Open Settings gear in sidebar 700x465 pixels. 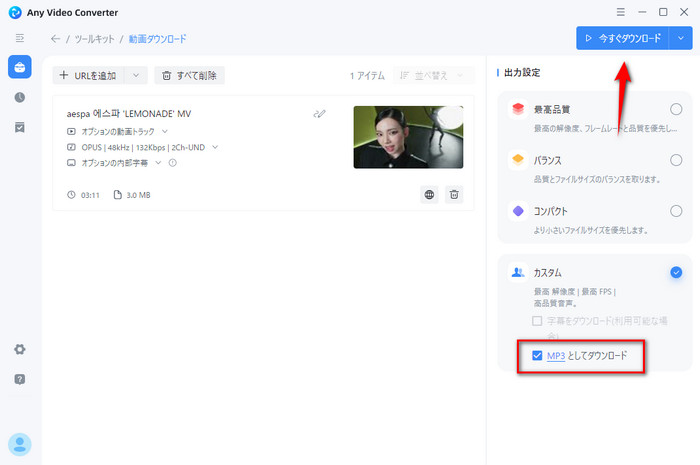coord(20,349)
